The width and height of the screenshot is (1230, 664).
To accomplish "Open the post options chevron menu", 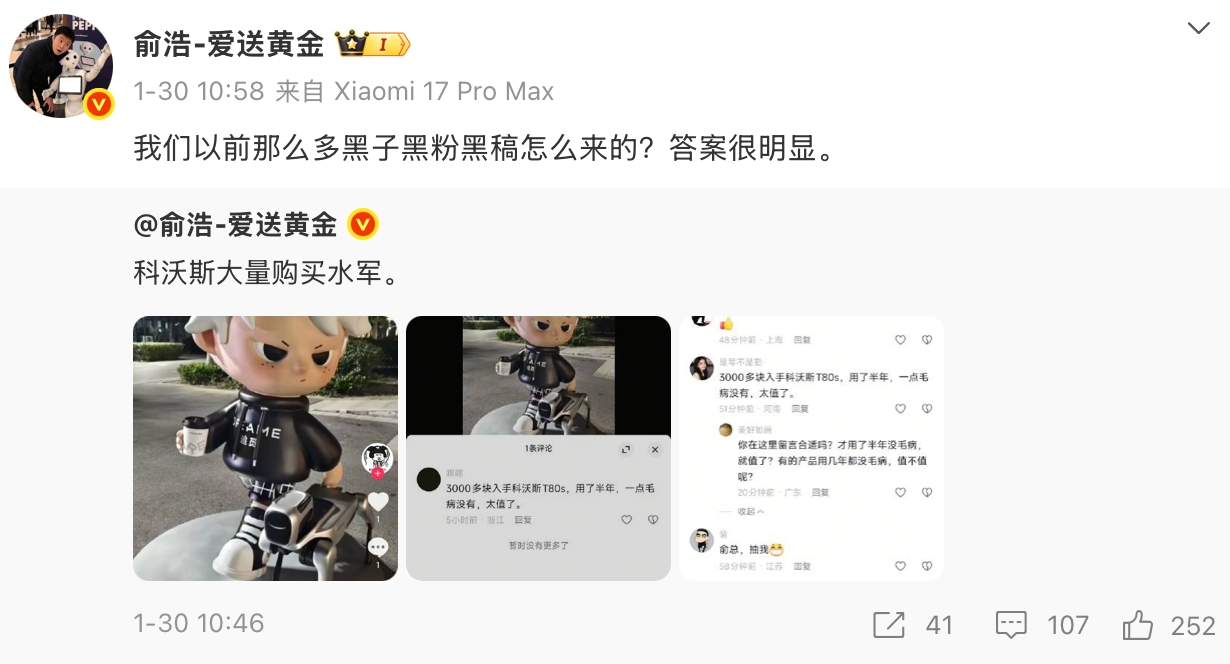I will pos(1198,28).
